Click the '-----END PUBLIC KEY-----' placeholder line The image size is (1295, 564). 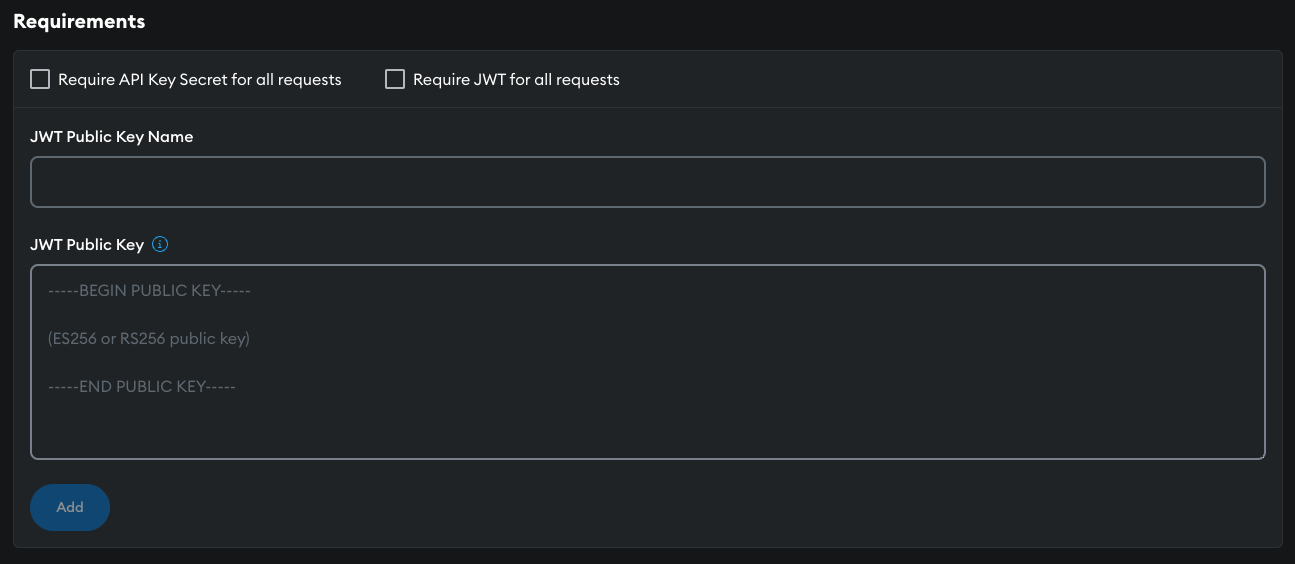click(141, 387)
